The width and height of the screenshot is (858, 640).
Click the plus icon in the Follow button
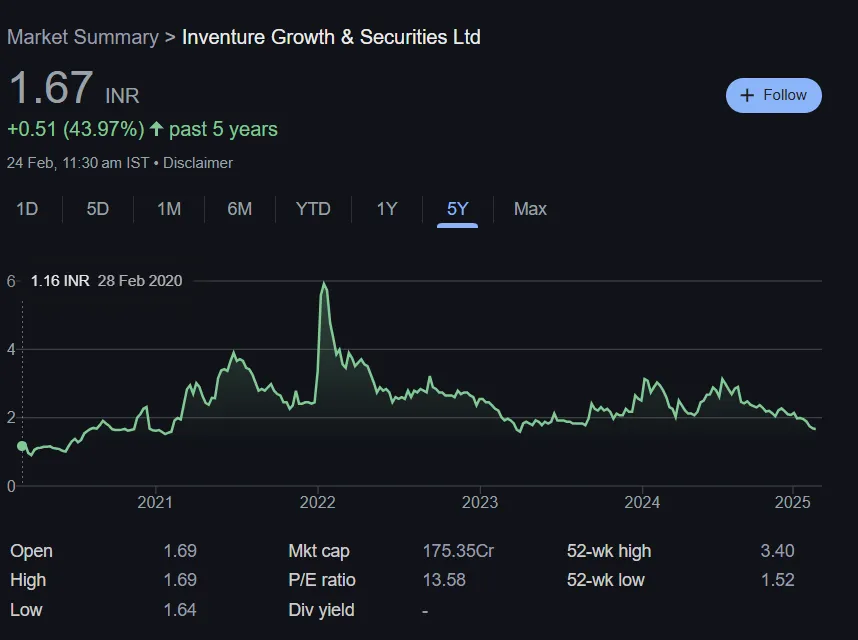(x=746, y=95)
